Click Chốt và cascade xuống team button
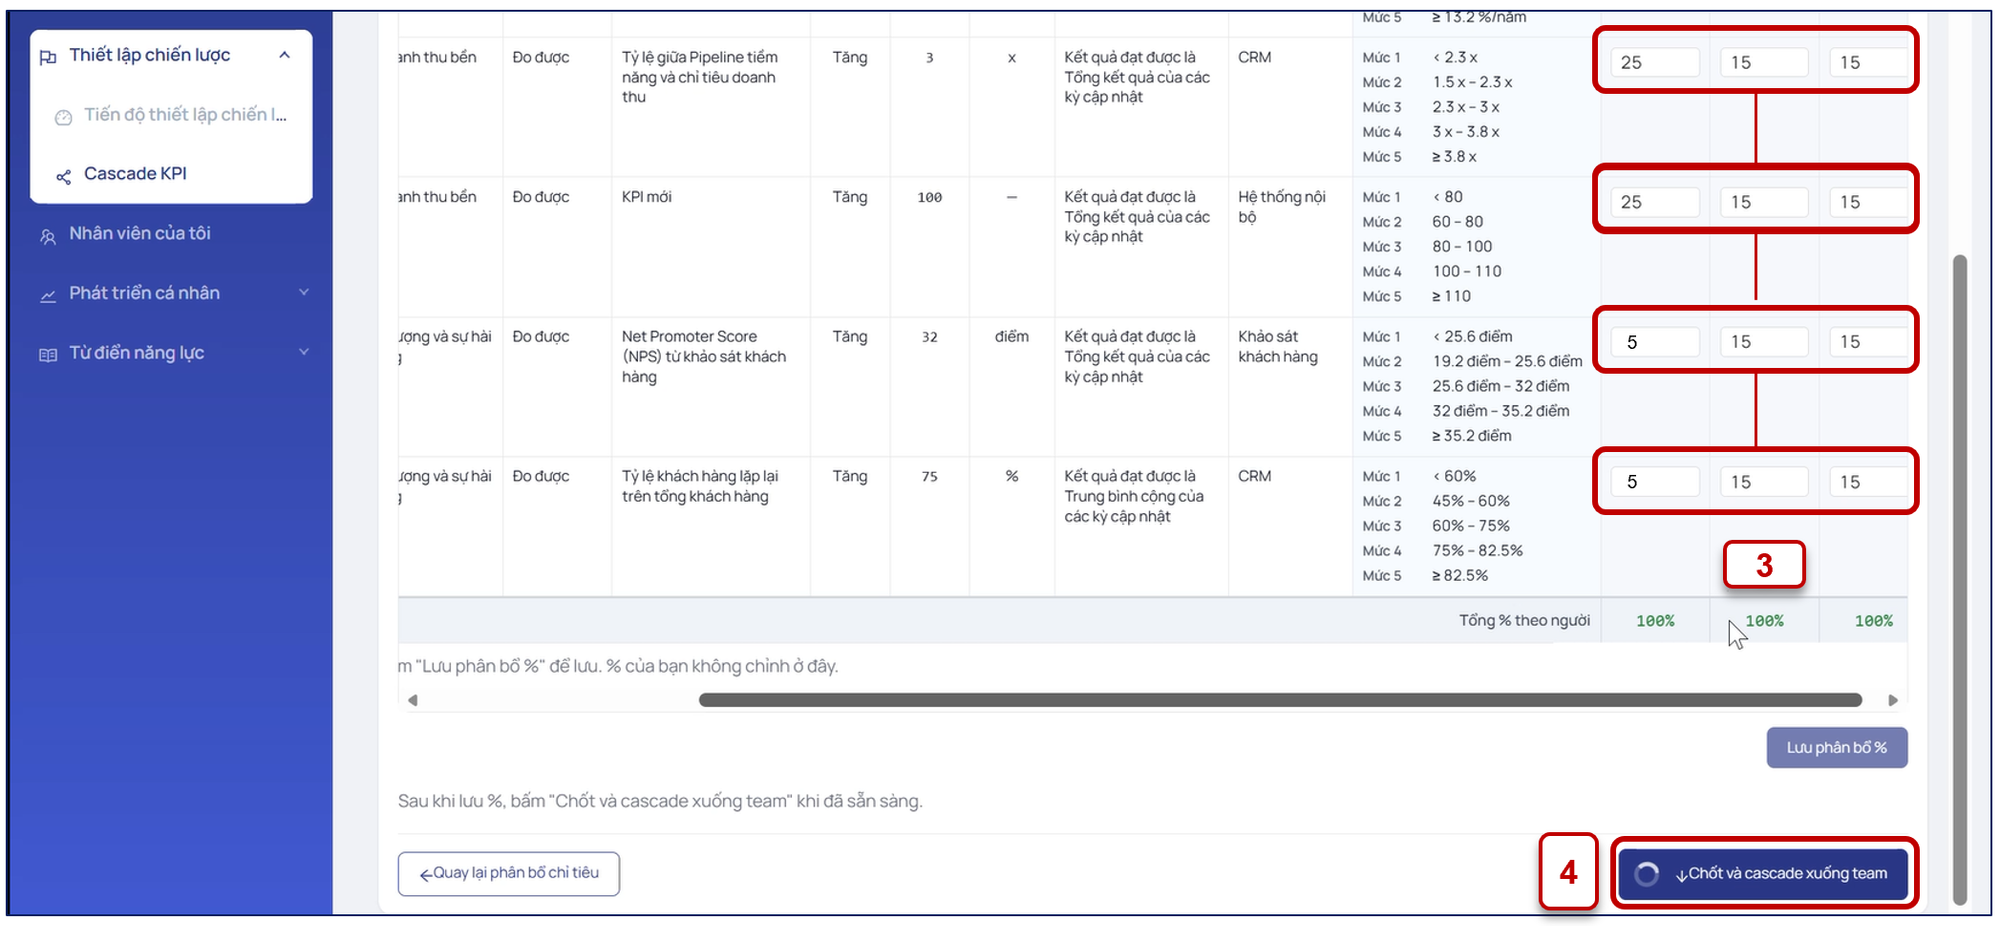 click(1763, 873)
